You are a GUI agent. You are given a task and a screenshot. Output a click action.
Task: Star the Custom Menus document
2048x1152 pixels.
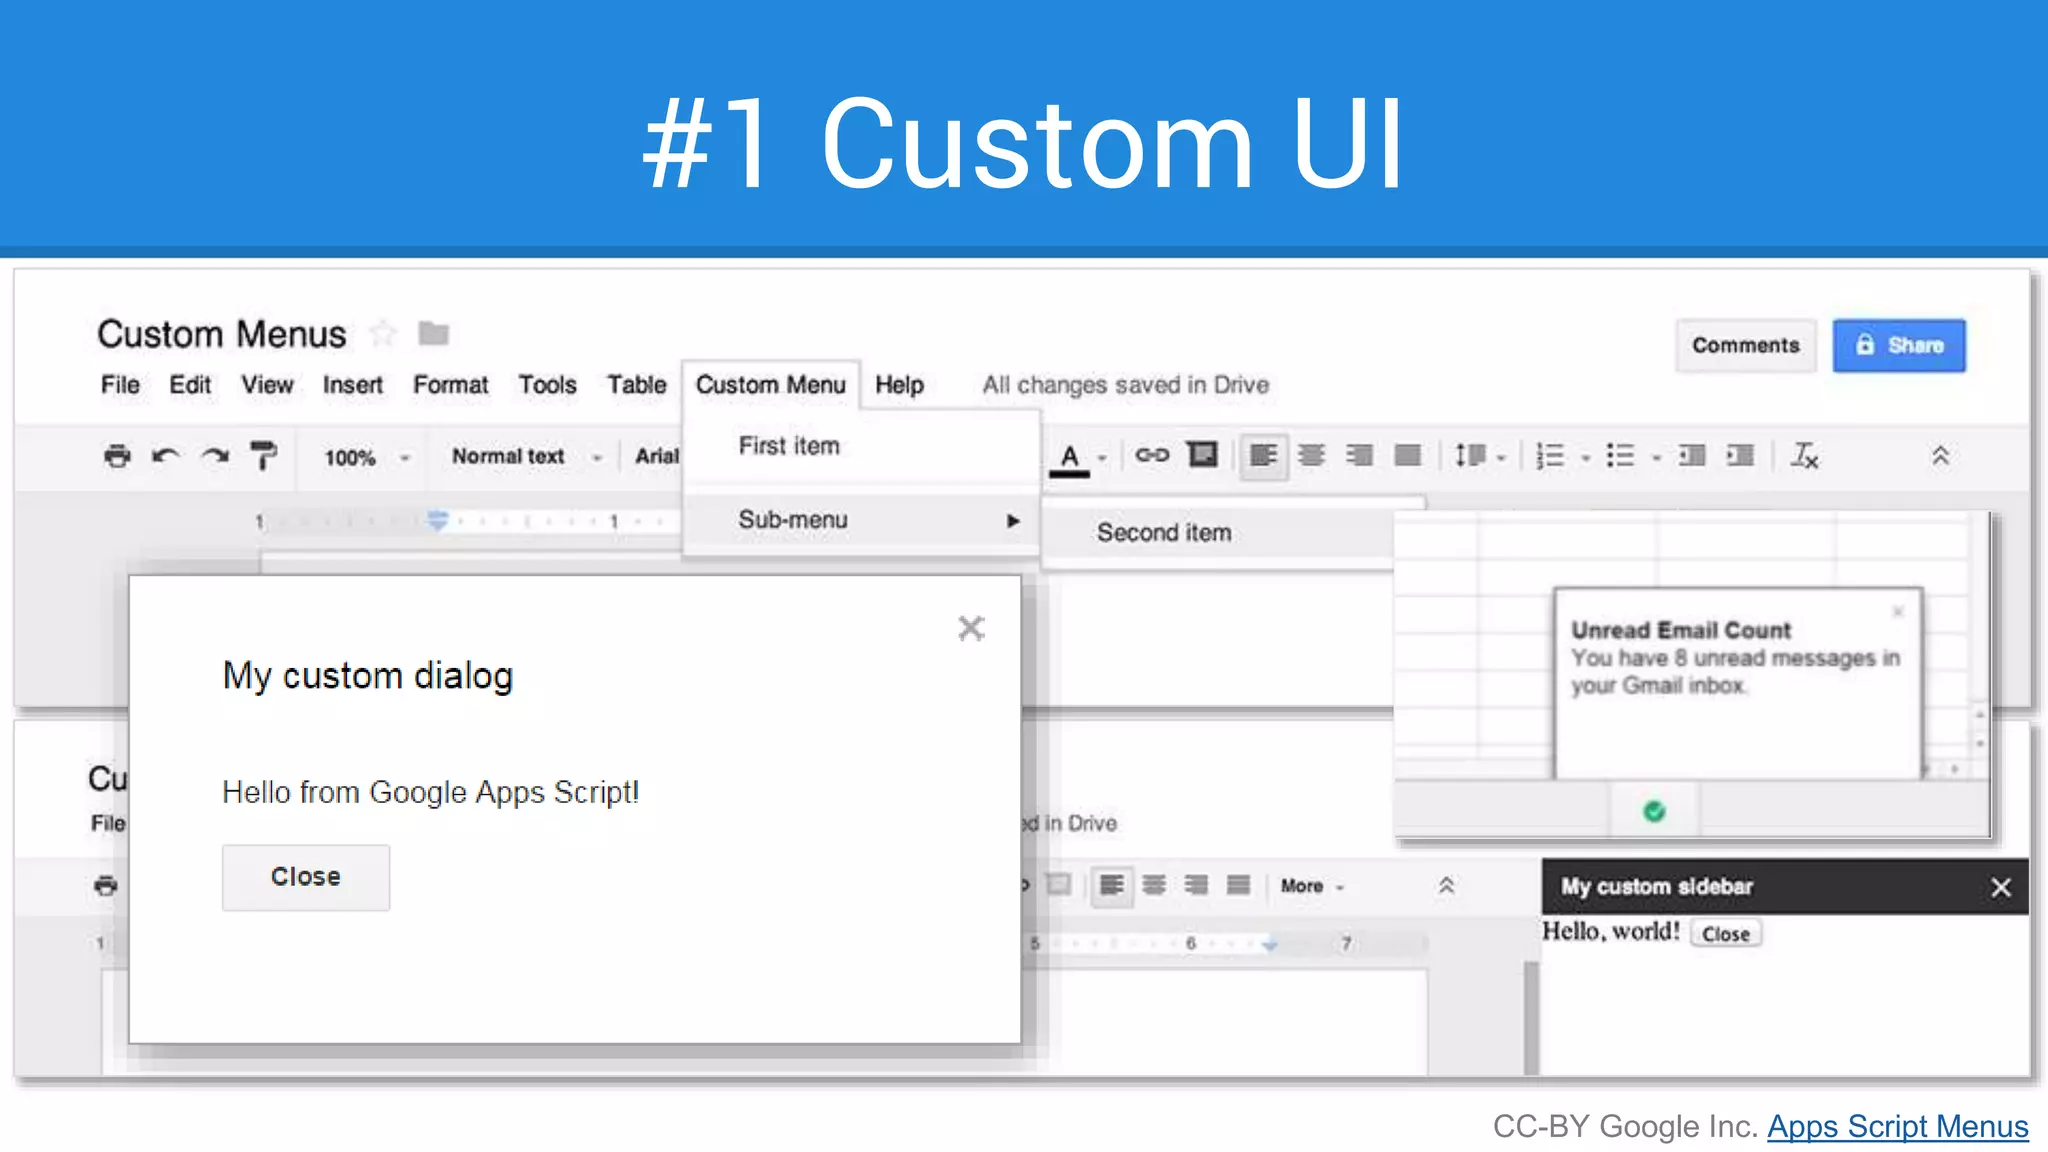[383, 333]
